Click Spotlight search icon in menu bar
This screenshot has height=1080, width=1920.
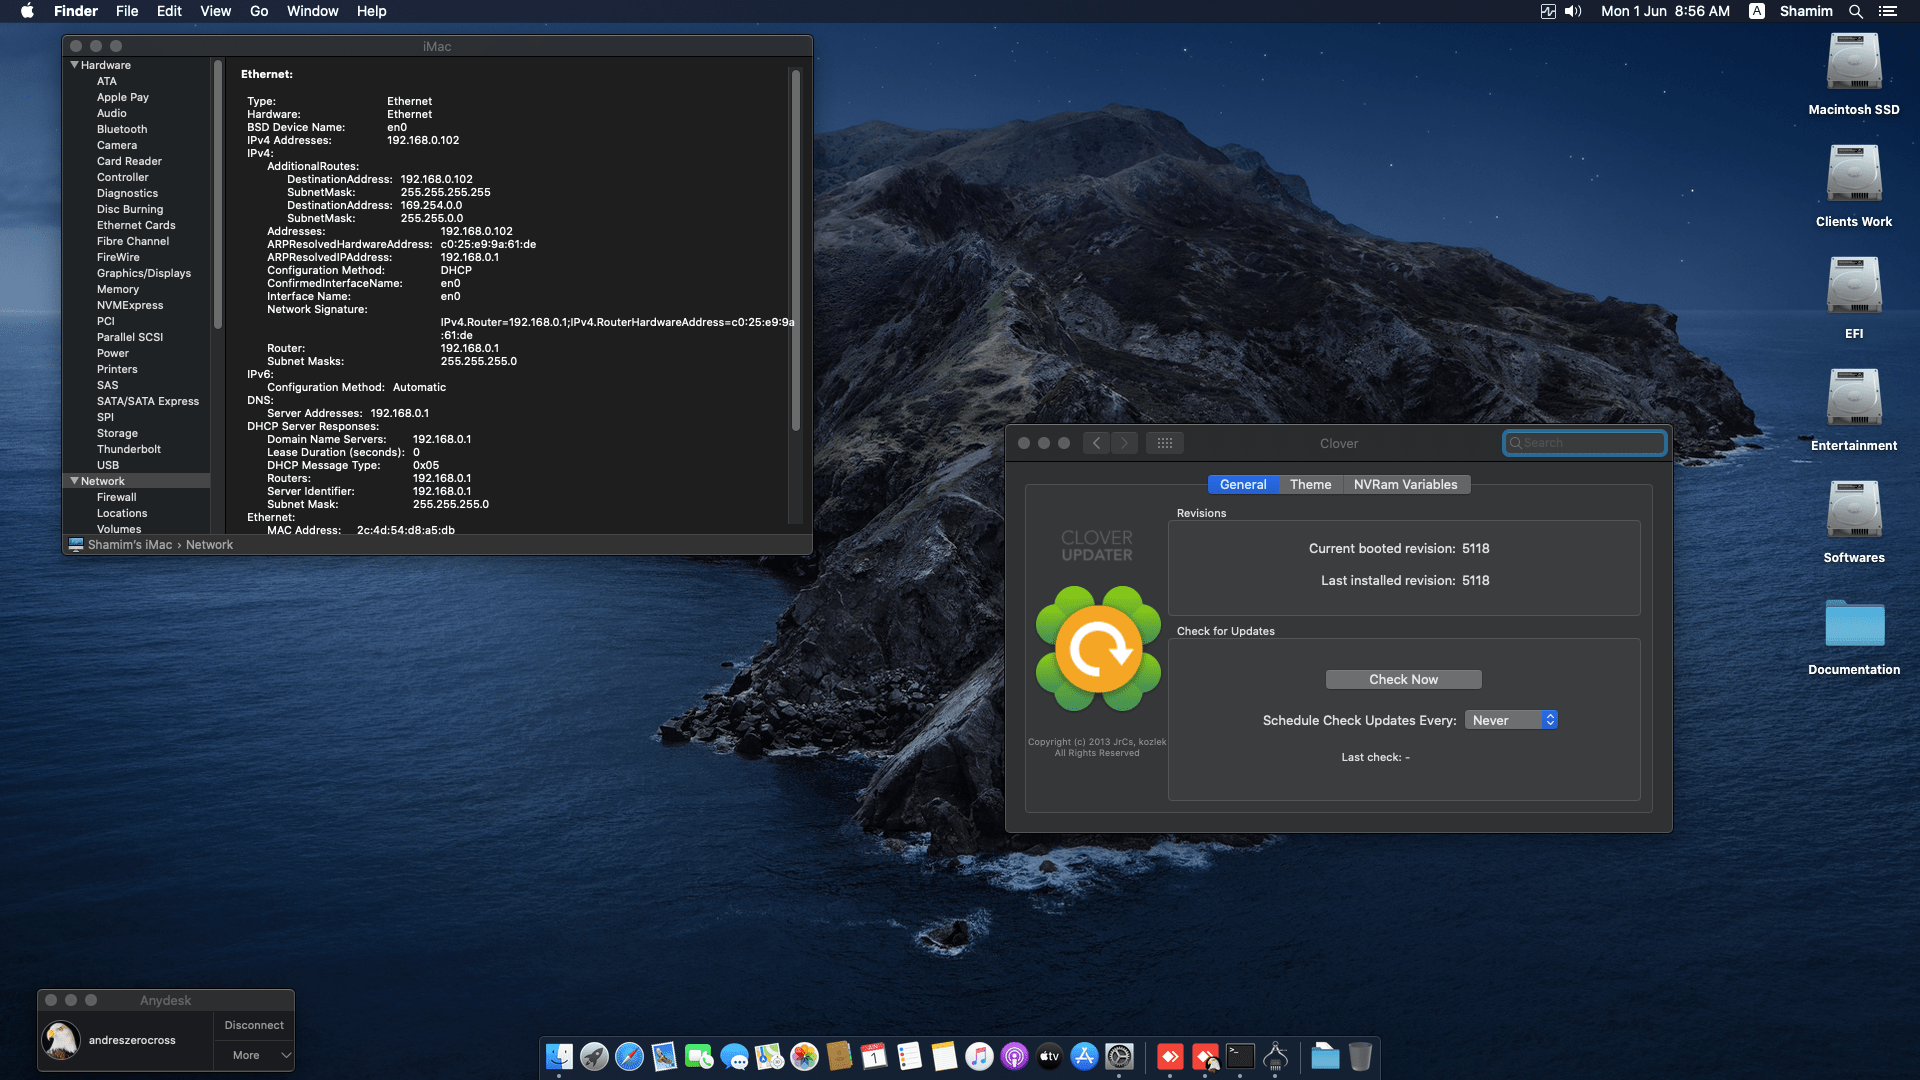(x=1855, y=11)
